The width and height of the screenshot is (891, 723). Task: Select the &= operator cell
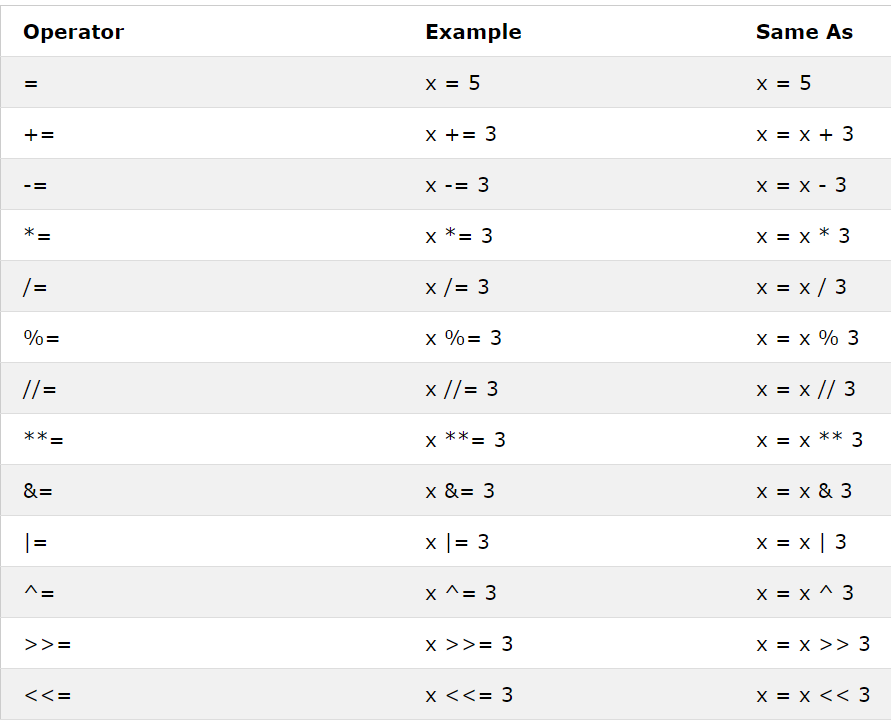click(38, 491)
